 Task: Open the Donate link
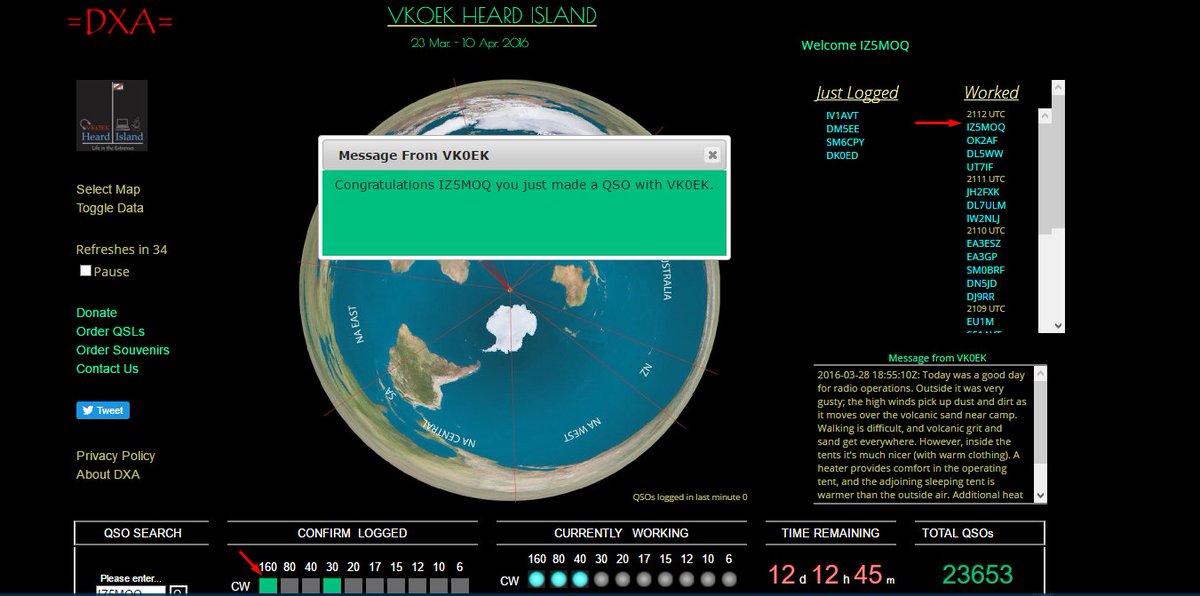coord(97,312)
